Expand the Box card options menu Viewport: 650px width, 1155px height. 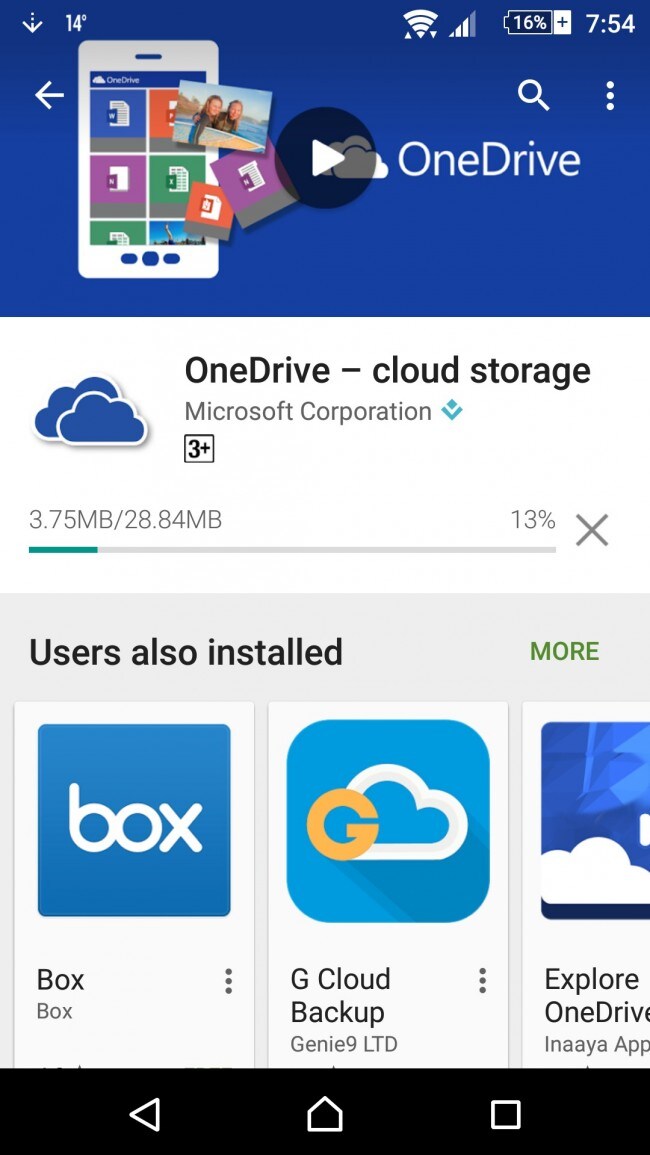point(228,980)
